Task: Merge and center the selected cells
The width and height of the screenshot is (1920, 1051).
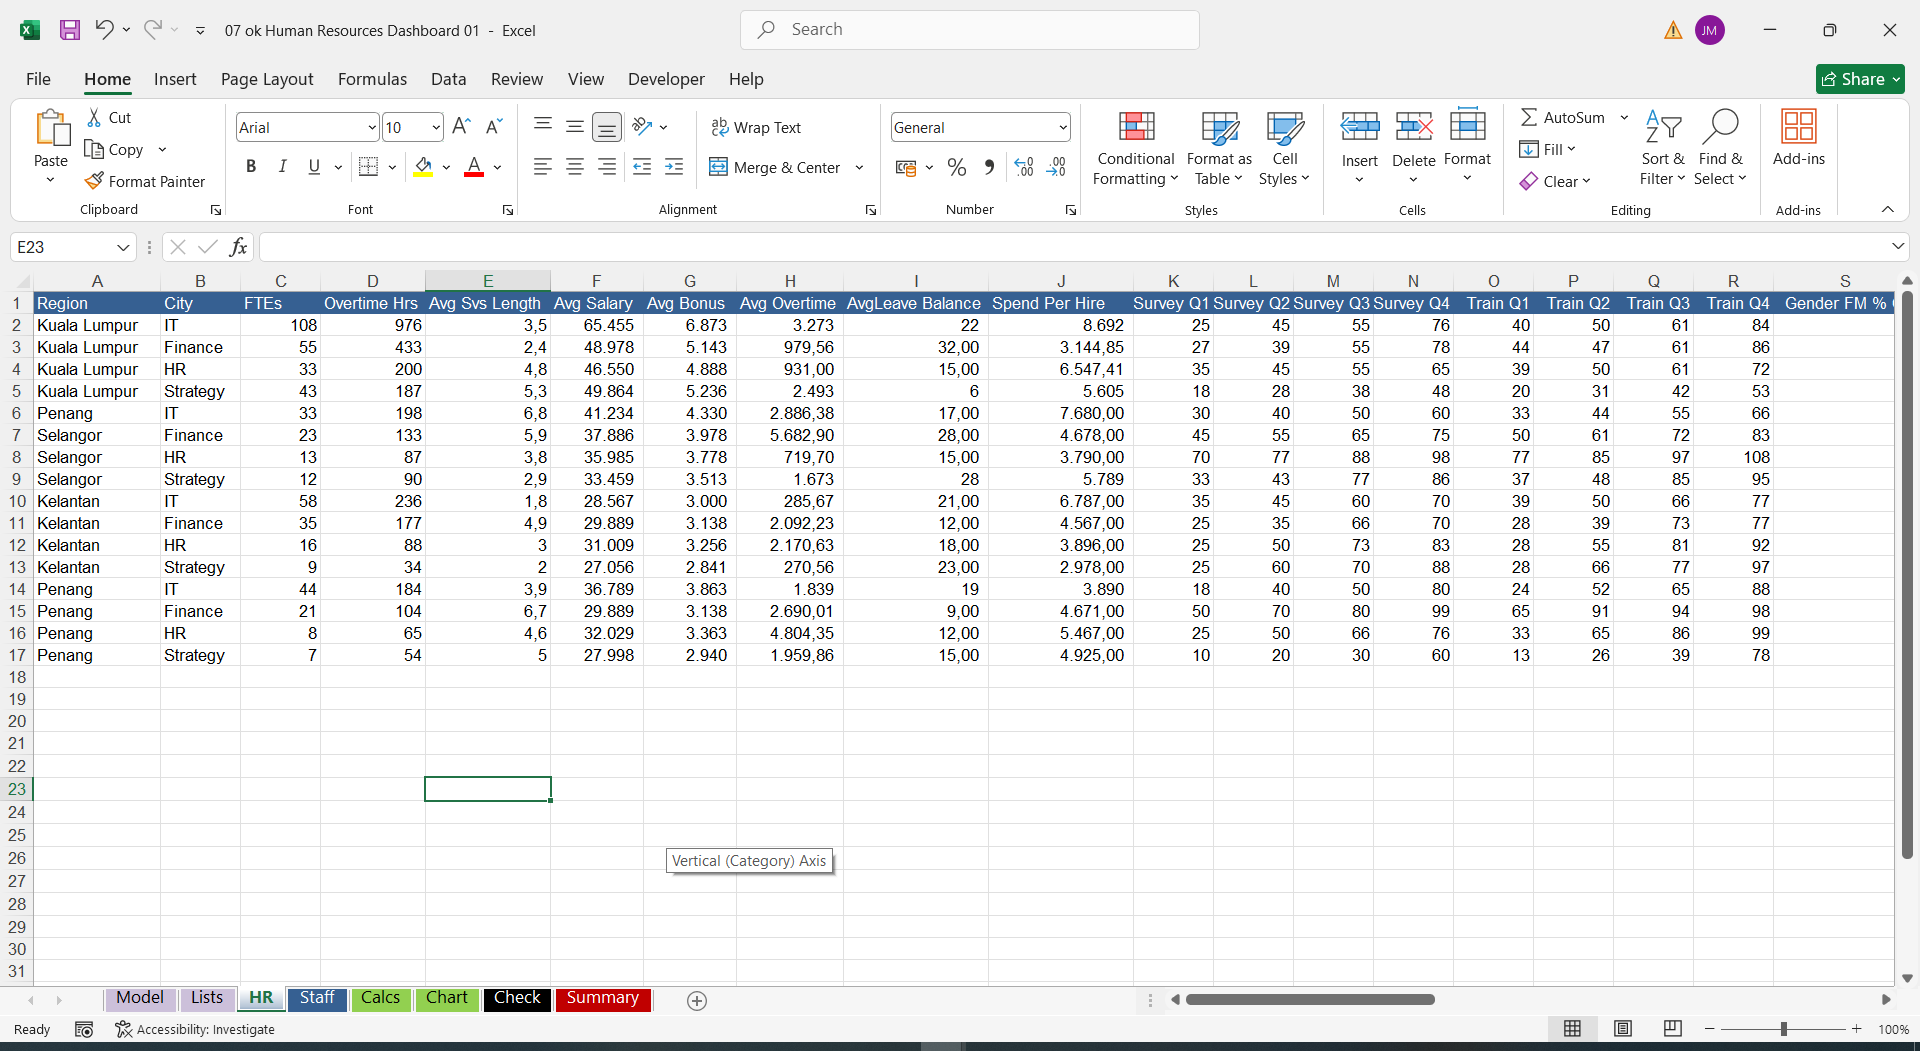Action: [x=776, y=167]
